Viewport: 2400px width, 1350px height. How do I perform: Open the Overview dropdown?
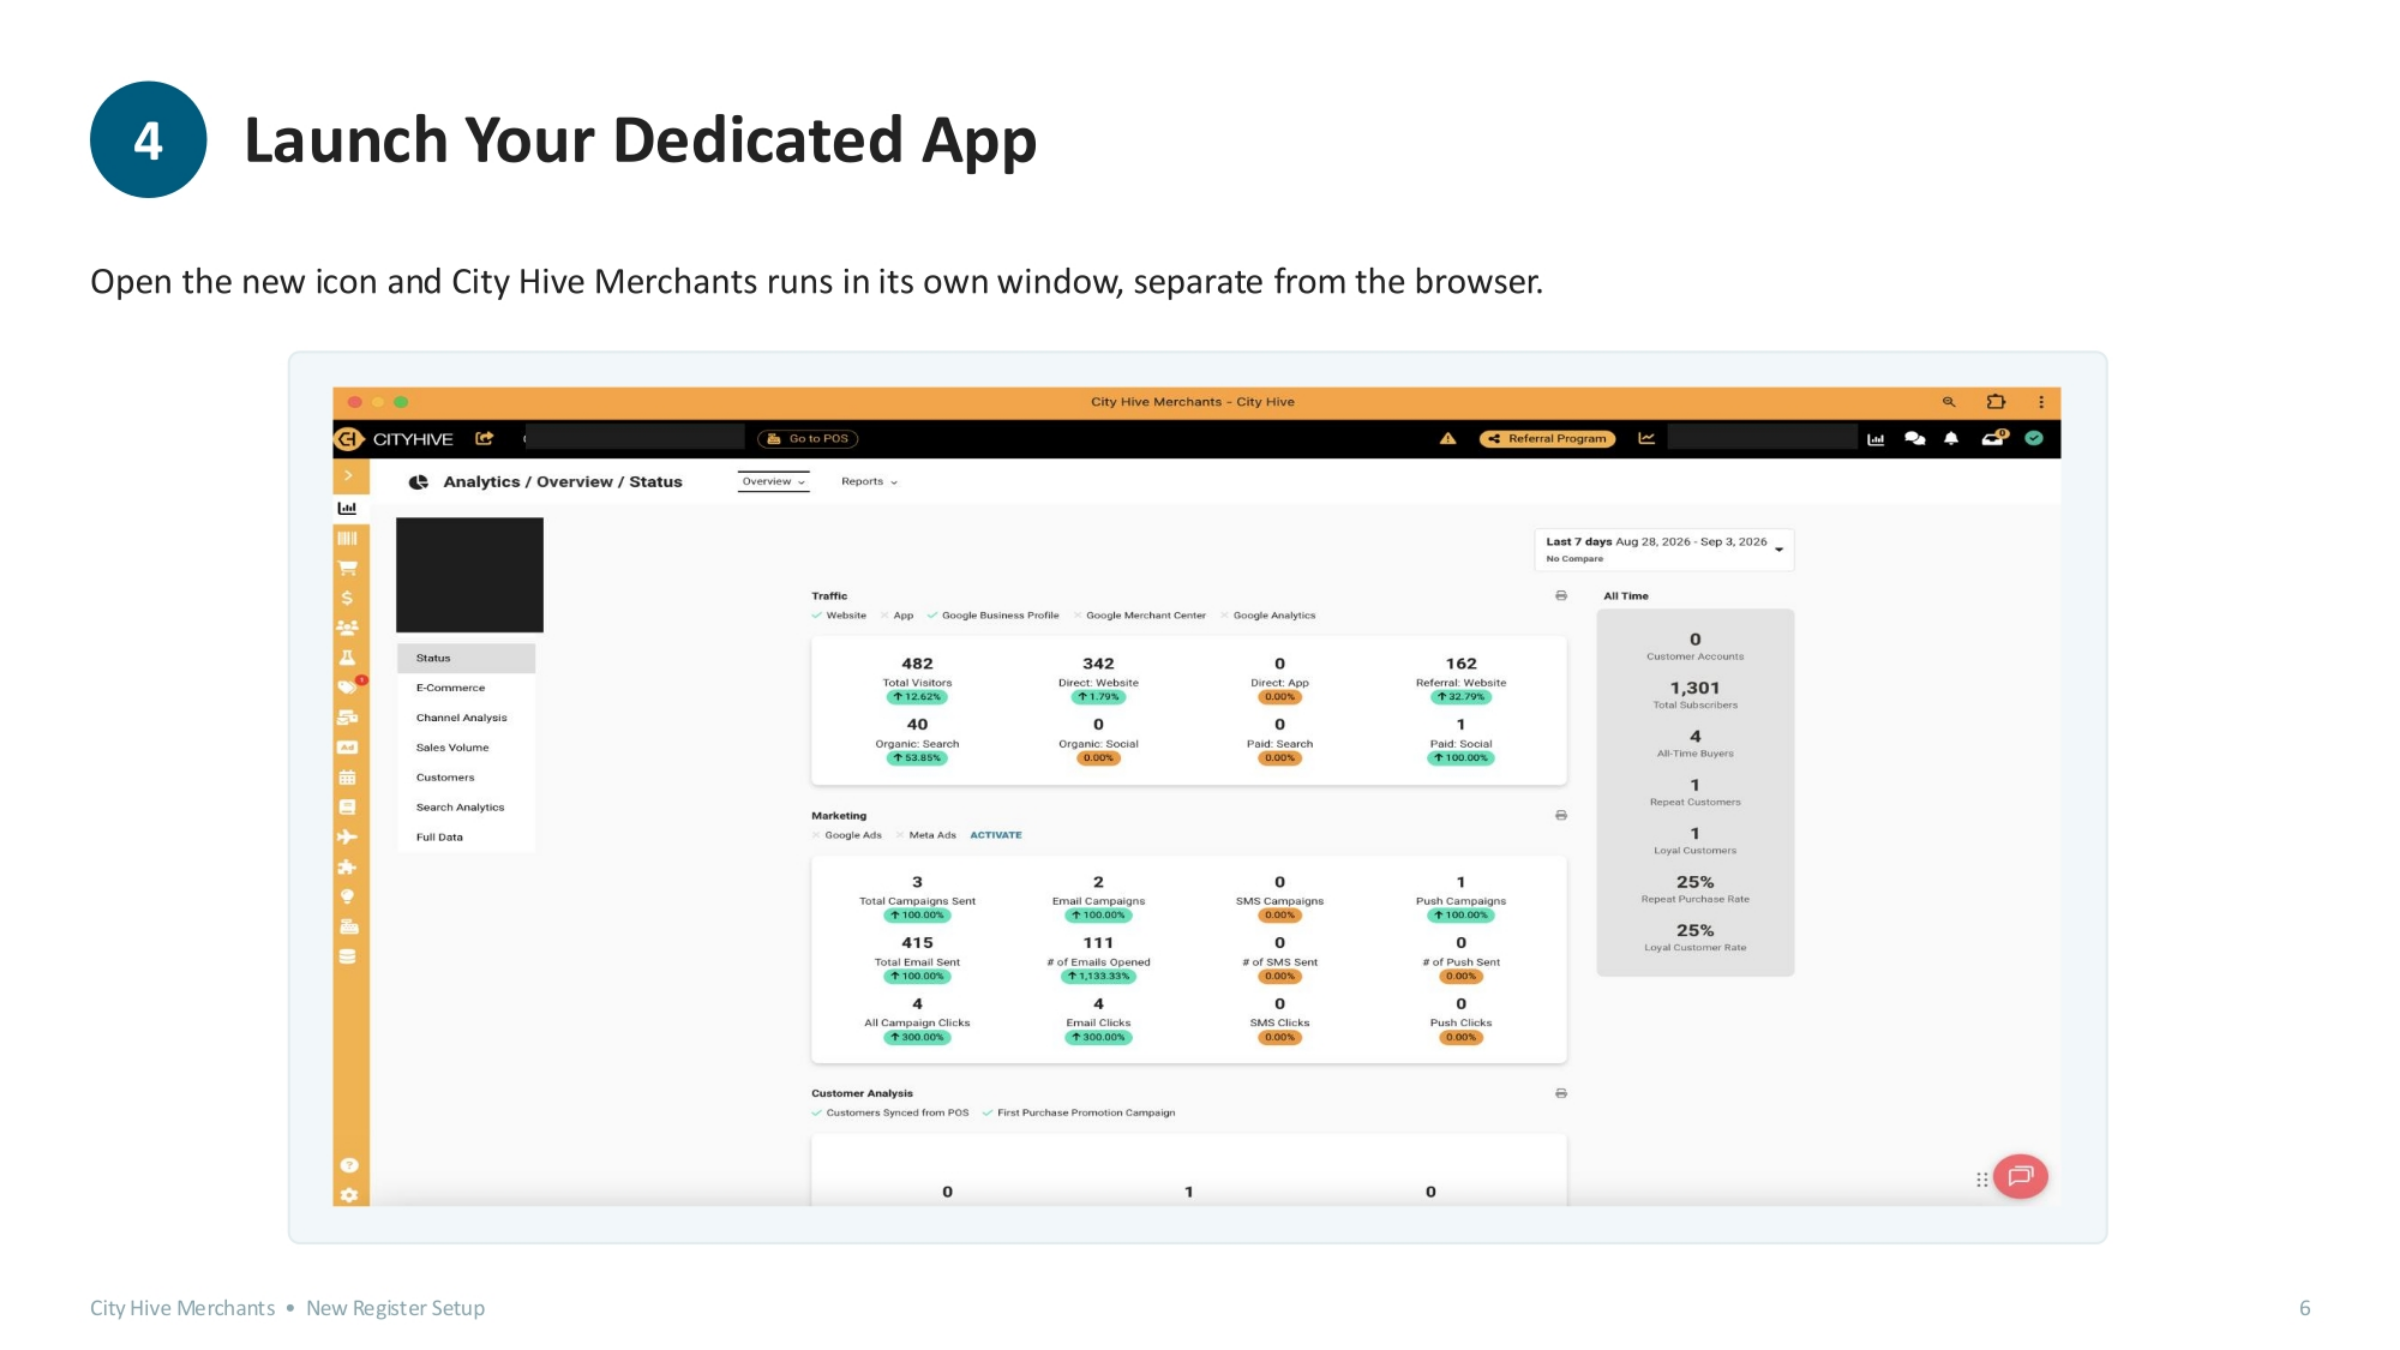(x=773, y=482)
